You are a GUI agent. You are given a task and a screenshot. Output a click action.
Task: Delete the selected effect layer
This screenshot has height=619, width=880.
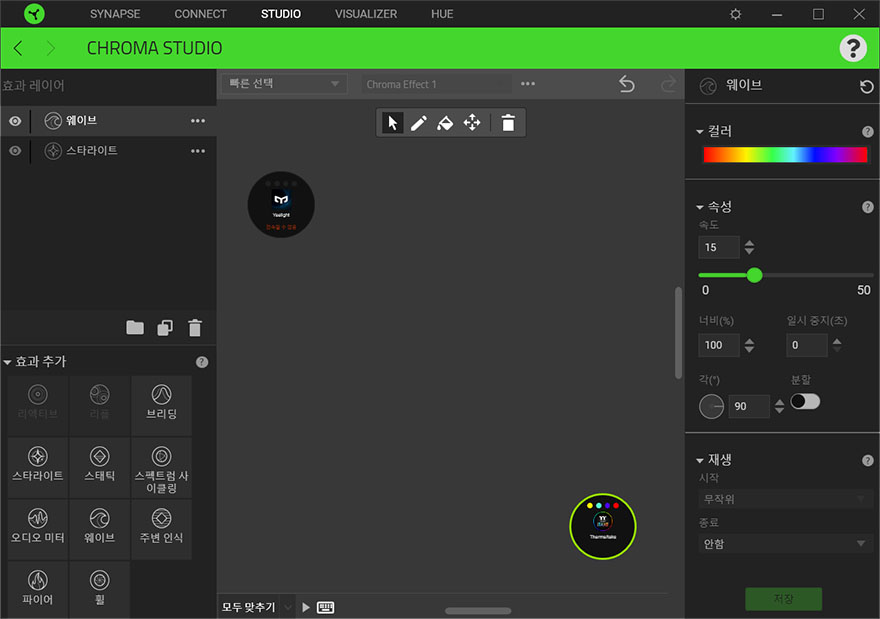coord(195,327)
